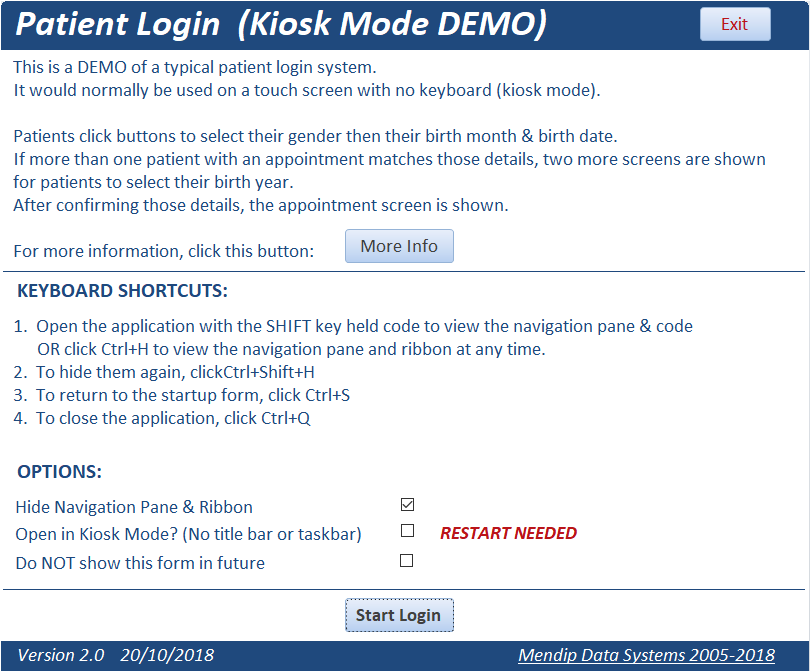Image resolution: width=811 pixels, height=672 pixels.
Task: Click the 'Hide Navigation Pane & Ribbon' label
Action: click(x=134, y=507)
